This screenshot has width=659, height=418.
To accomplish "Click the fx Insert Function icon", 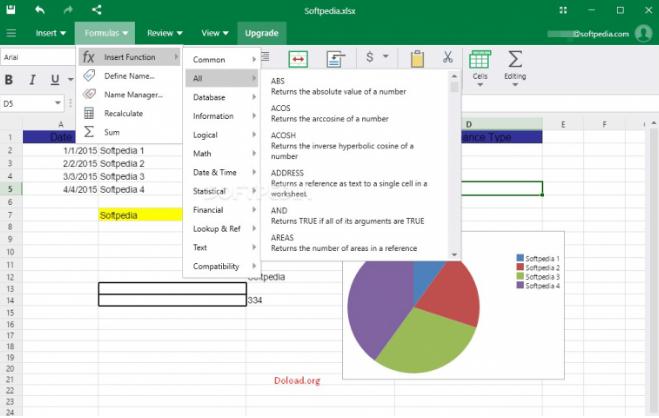I will click(x=88, y=57).
